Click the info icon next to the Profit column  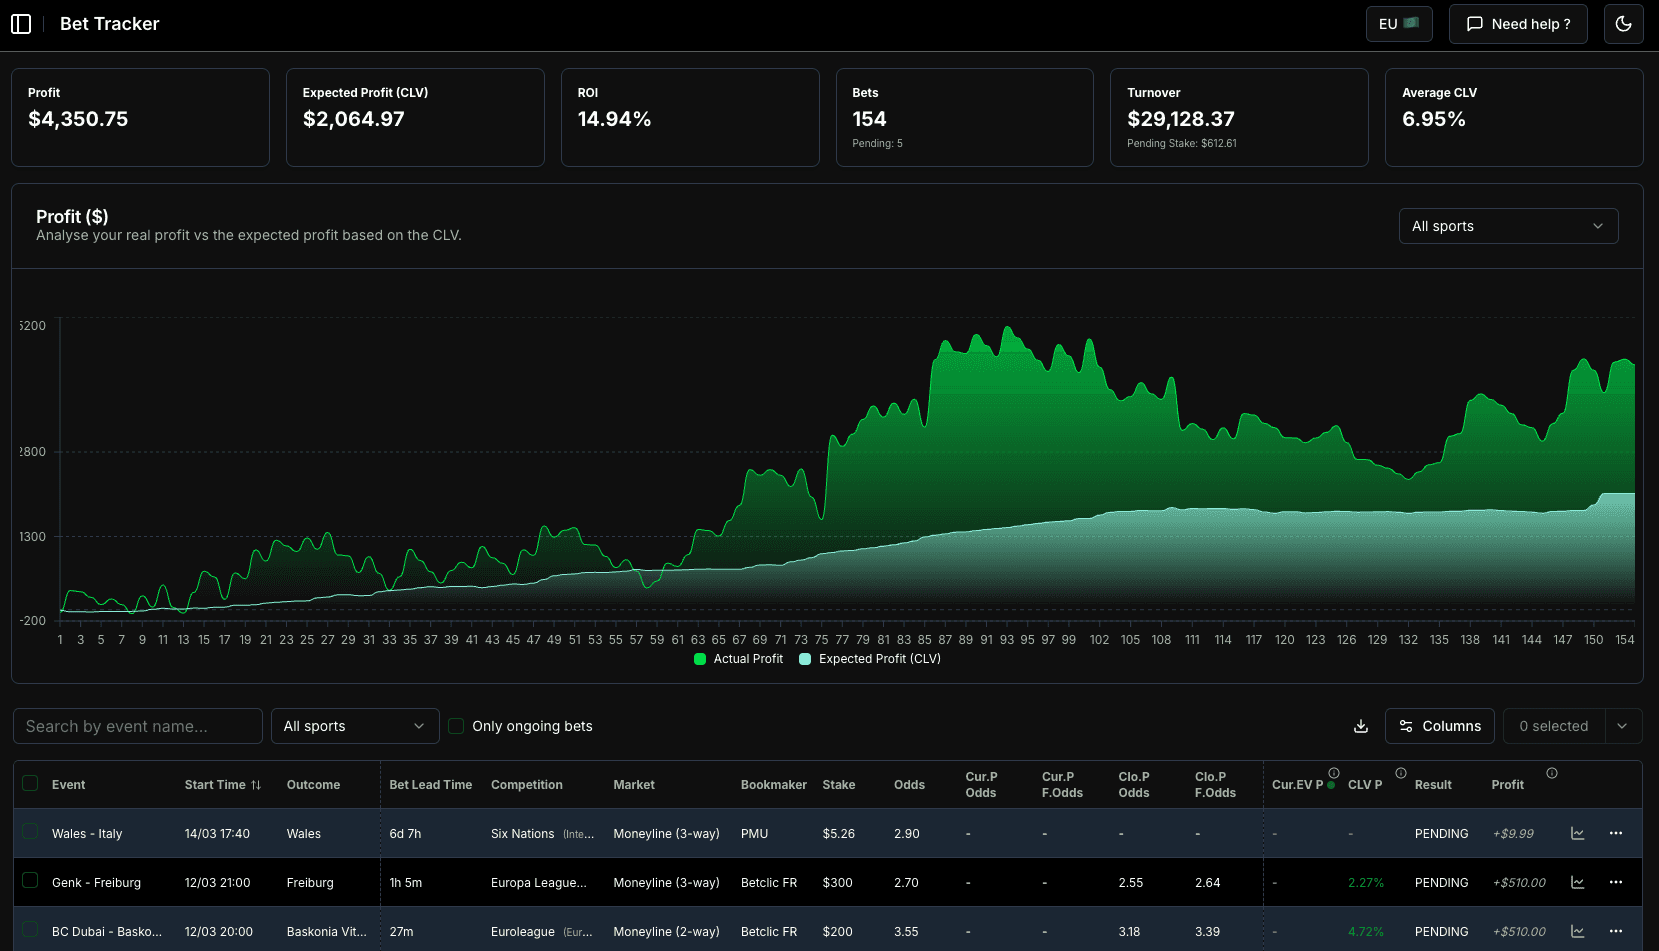coord(1551,773)
